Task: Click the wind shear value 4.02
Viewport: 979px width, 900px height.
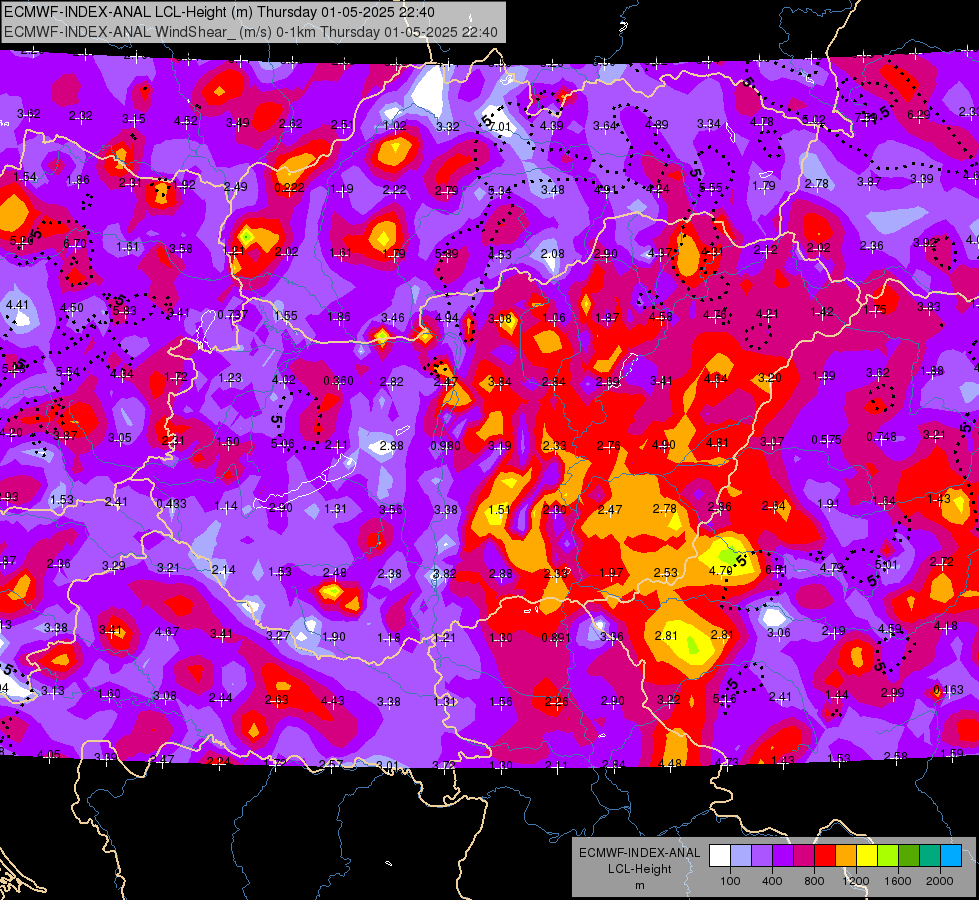Action: click(283, 380)
